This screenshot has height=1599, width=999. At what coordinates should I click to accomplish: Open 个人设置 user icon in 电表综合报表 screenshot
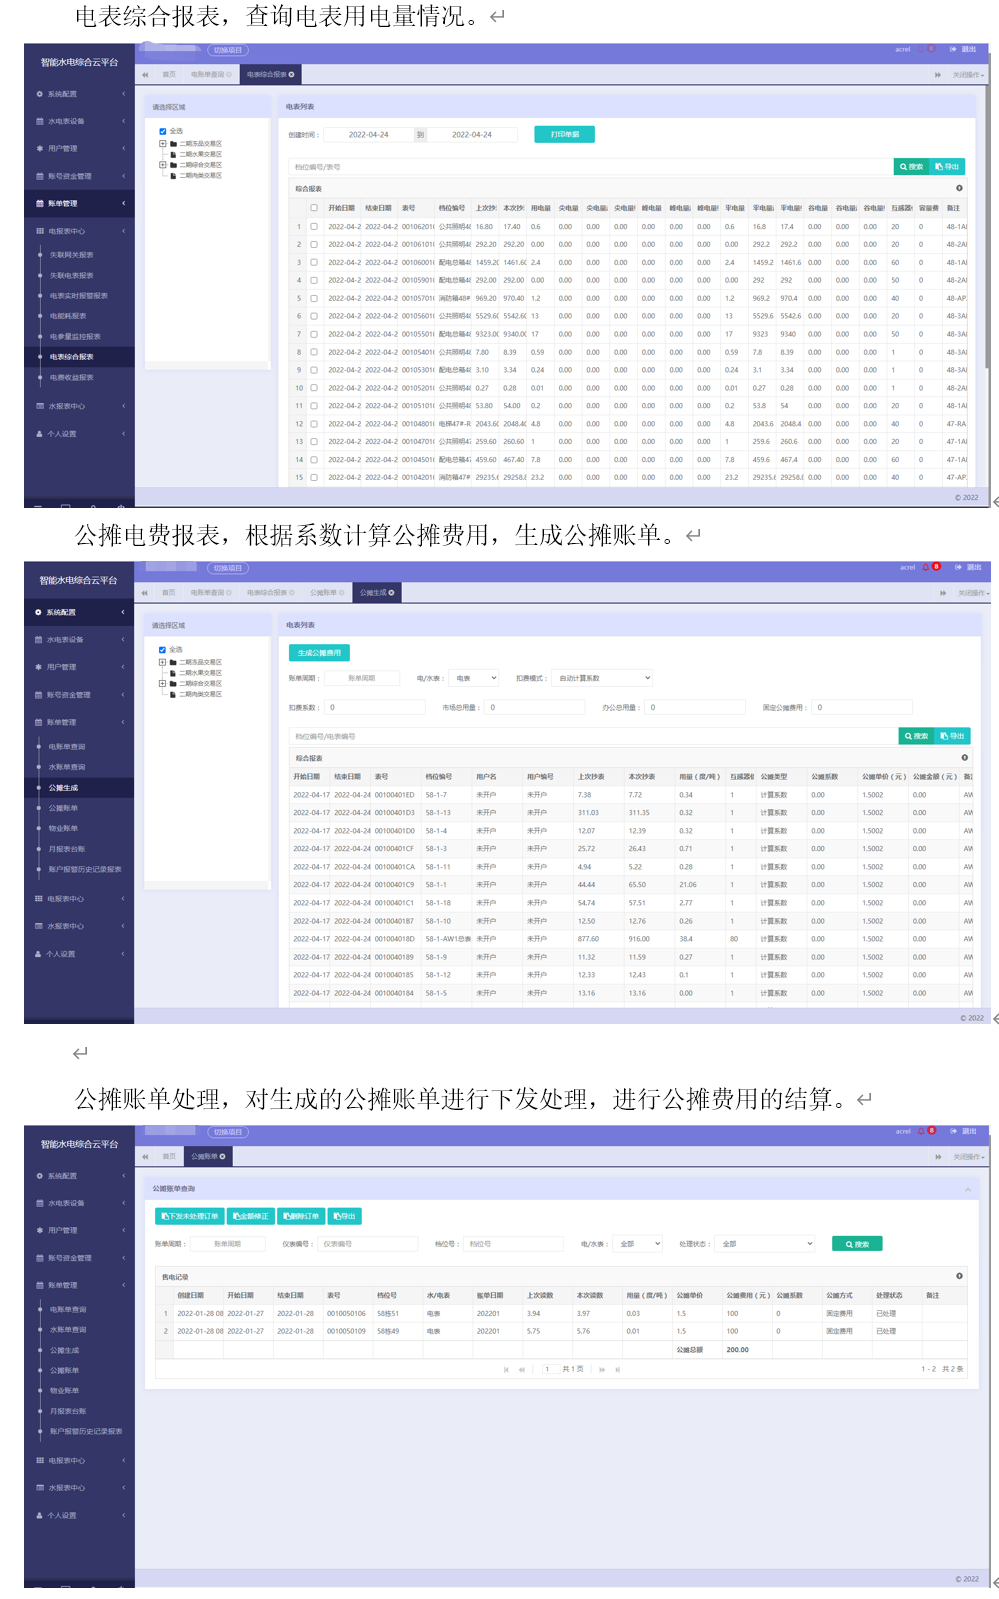click(39, 434)
